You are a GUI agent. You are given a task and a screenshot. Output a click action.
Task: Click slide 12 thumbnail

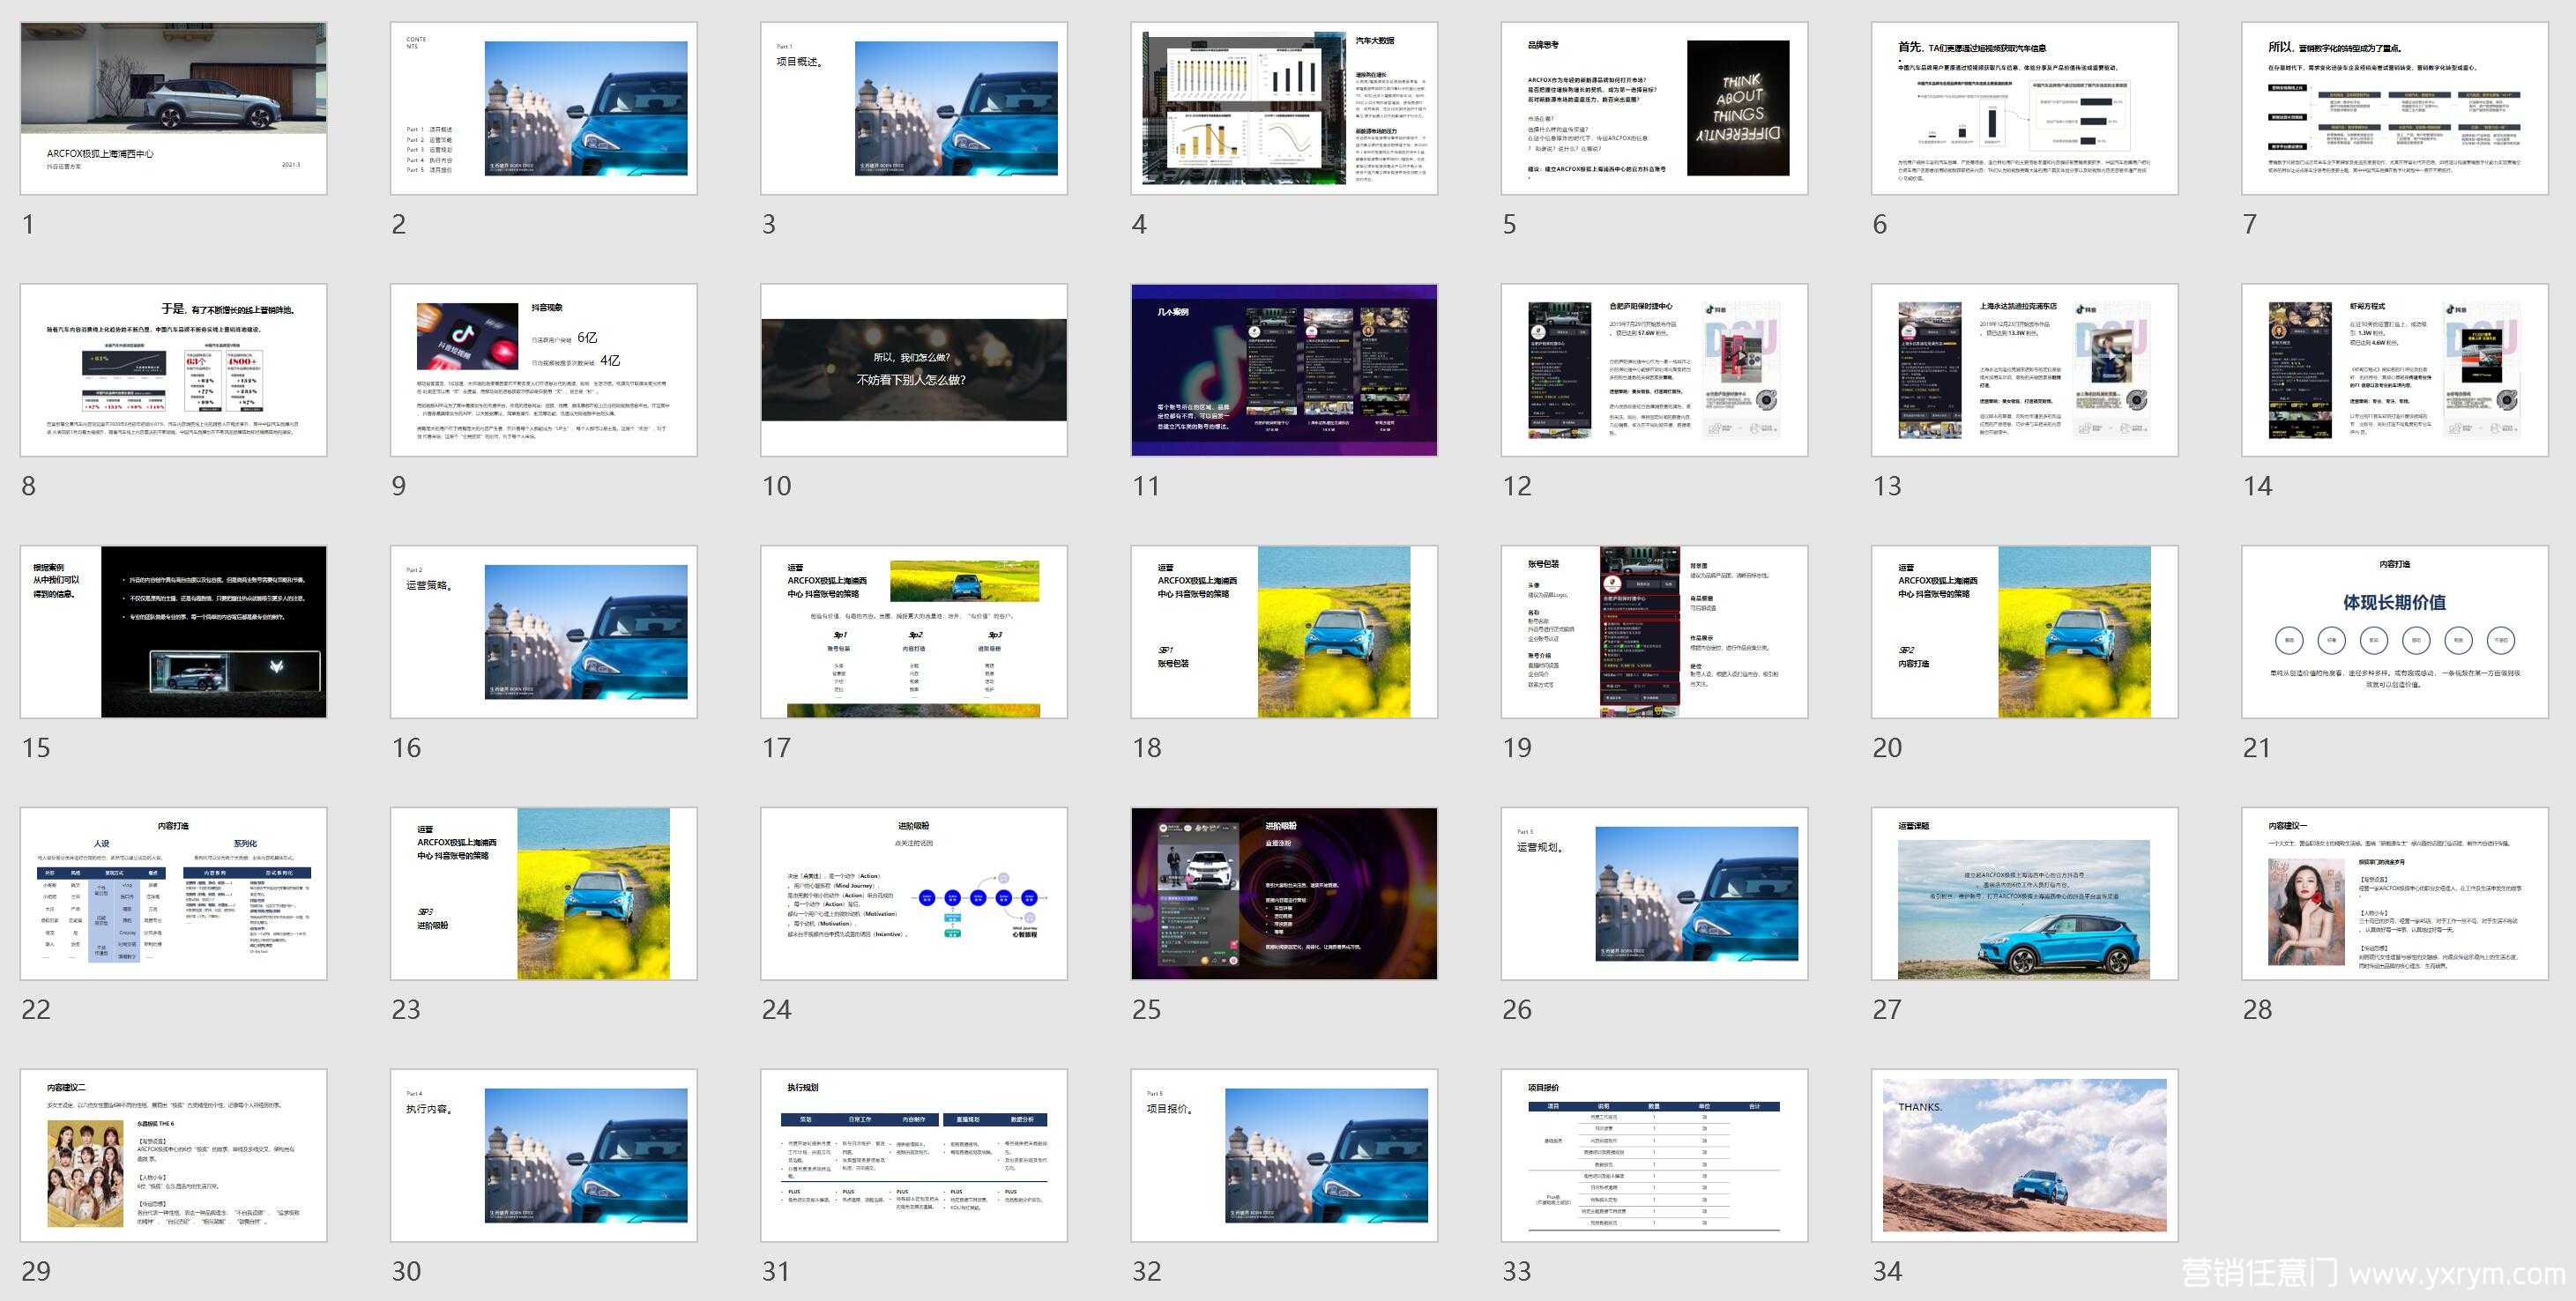[1654, 370]
